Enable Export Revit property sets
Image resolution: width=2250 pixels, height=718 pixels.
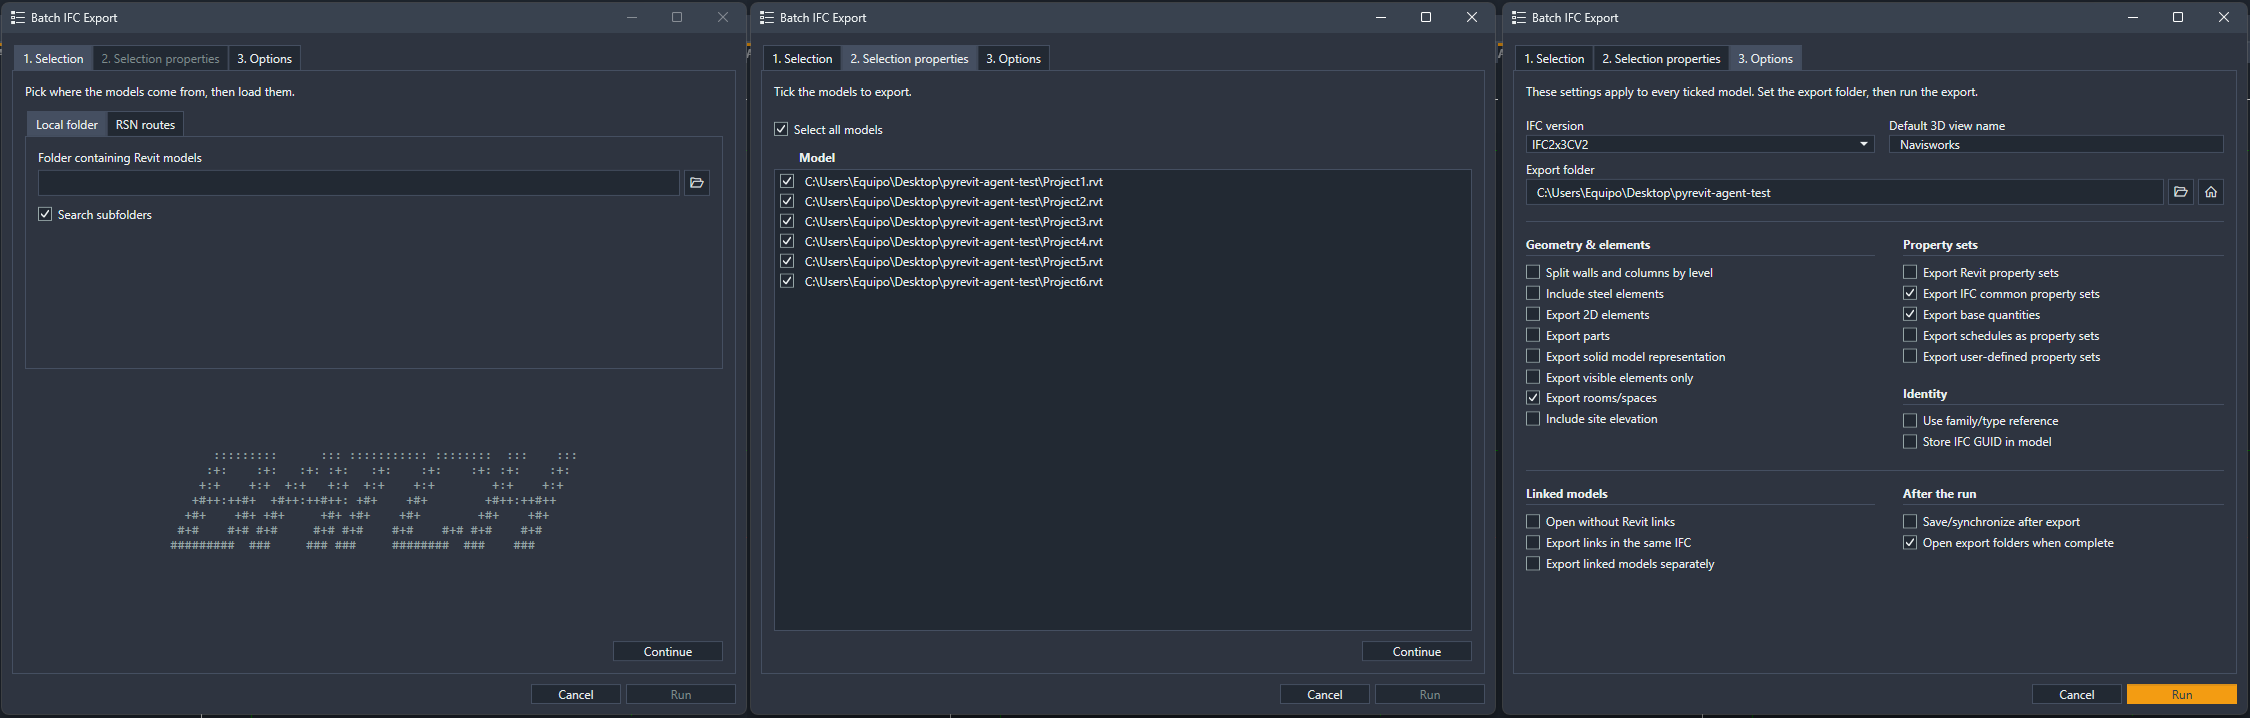click(1910, 272)
